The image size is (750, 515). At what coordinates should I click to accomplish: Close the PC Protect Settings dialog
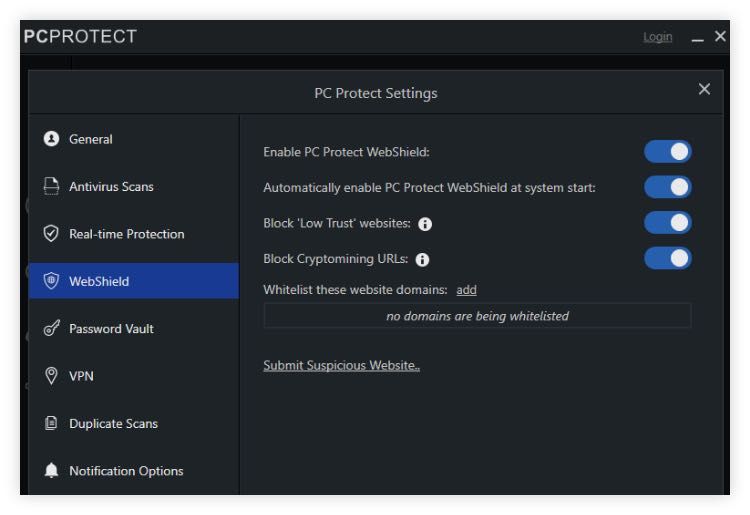click(704, 90)
